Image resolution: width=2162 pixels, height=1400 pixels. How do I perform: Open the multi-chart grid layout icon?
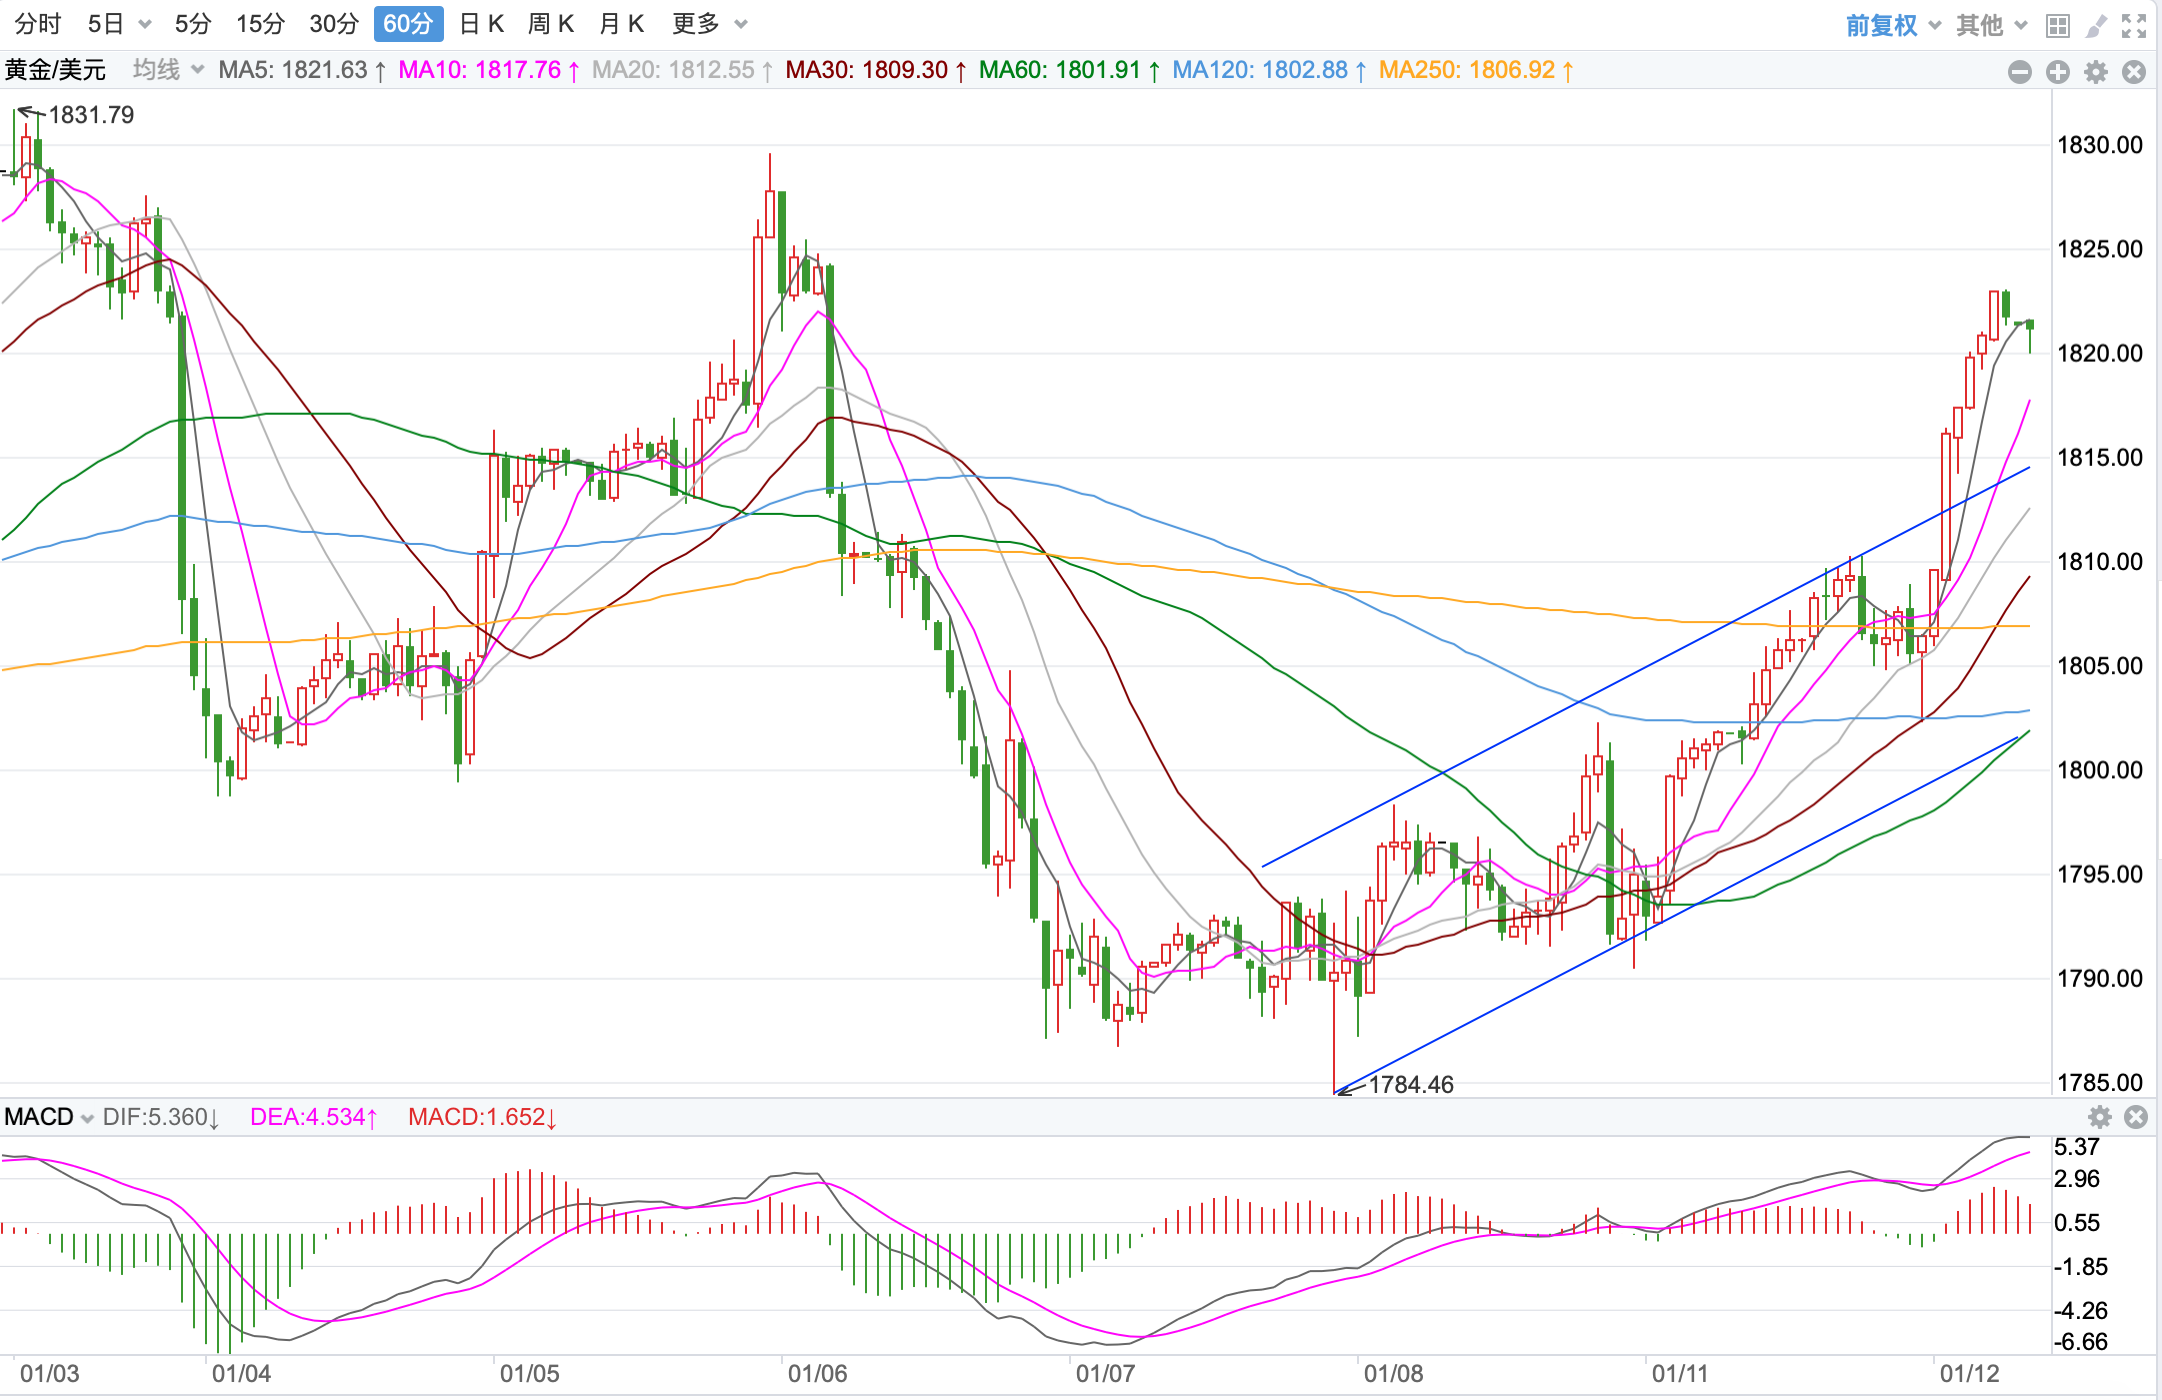click(2058, 25)
